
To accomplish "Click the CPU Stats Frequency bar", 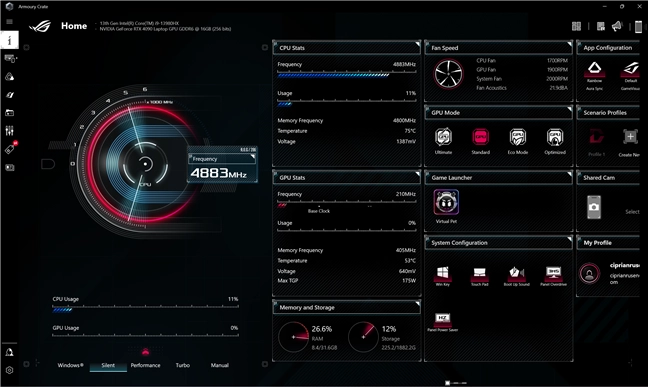I will (x=347, y=75).
